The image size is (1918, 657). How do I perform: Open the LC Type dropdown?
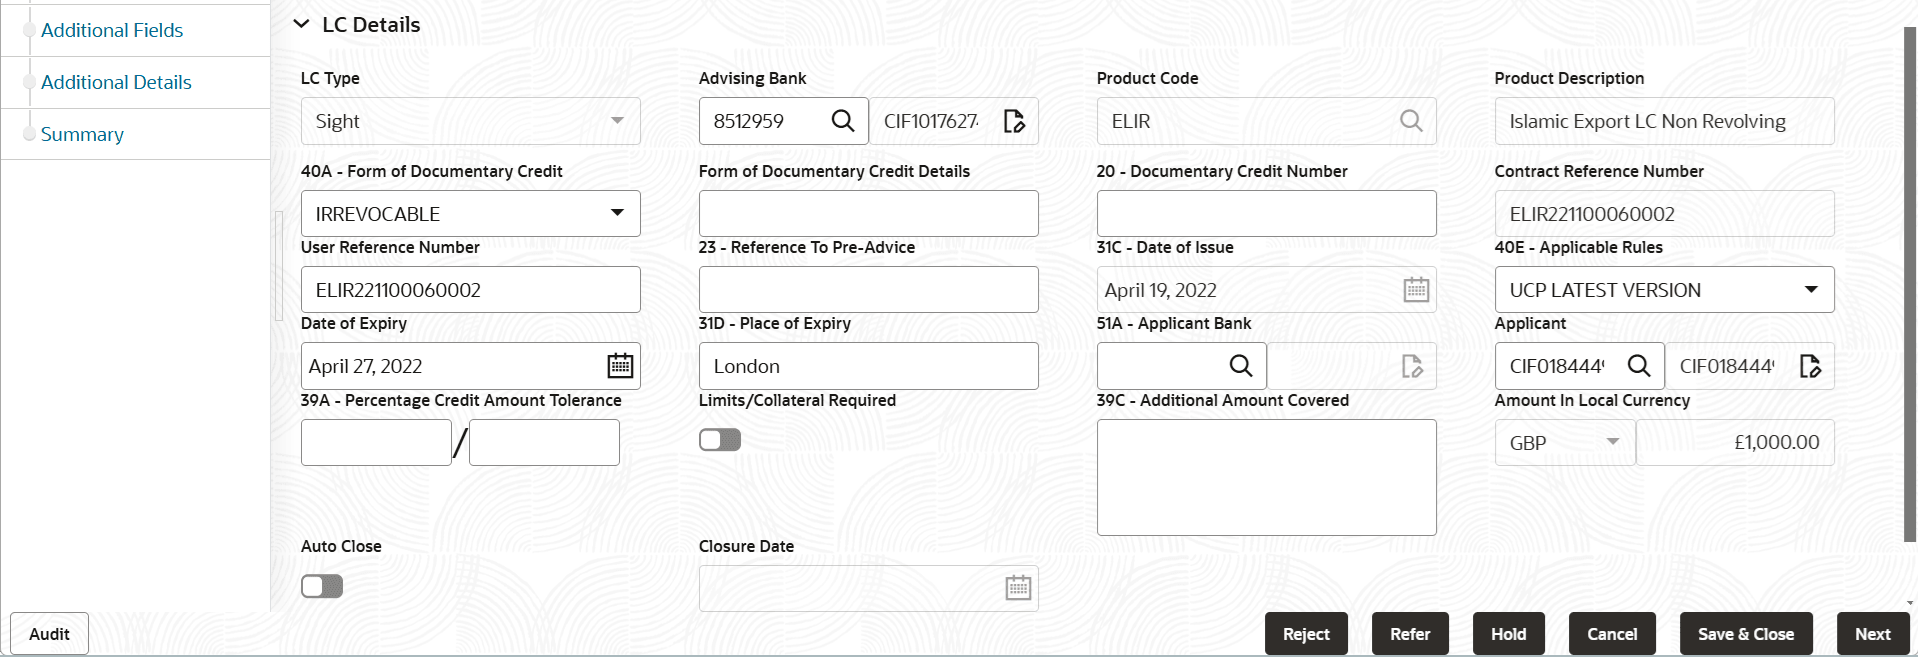[616, 120]
